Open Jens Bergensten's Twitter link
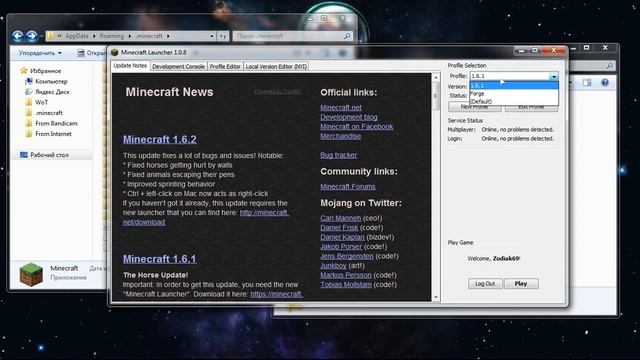This screenshot has width=640, height=360. point(347,256)
